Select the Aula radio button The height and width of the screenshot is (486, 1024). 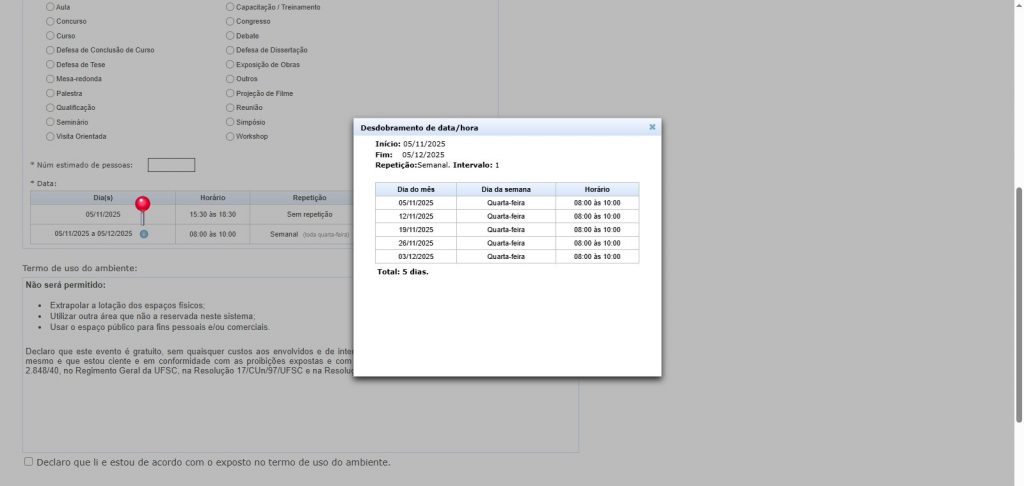tap(50, 7)
